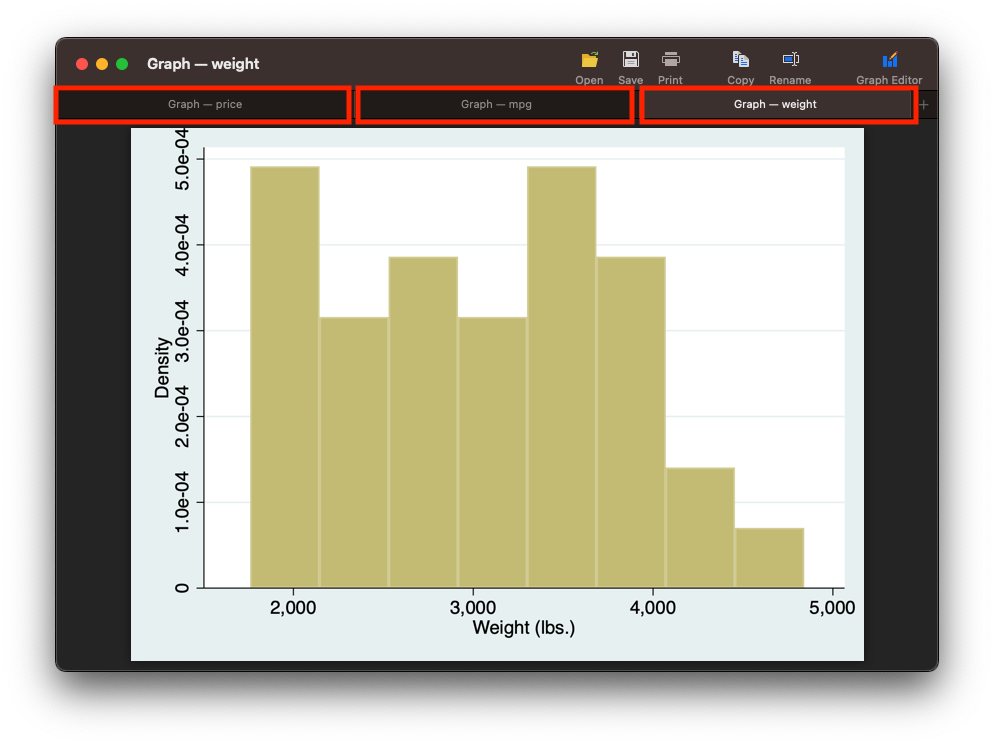This screenshot has width=994, height=745.
Task: Minimize the window using yellow button
Action: (102, 64)
